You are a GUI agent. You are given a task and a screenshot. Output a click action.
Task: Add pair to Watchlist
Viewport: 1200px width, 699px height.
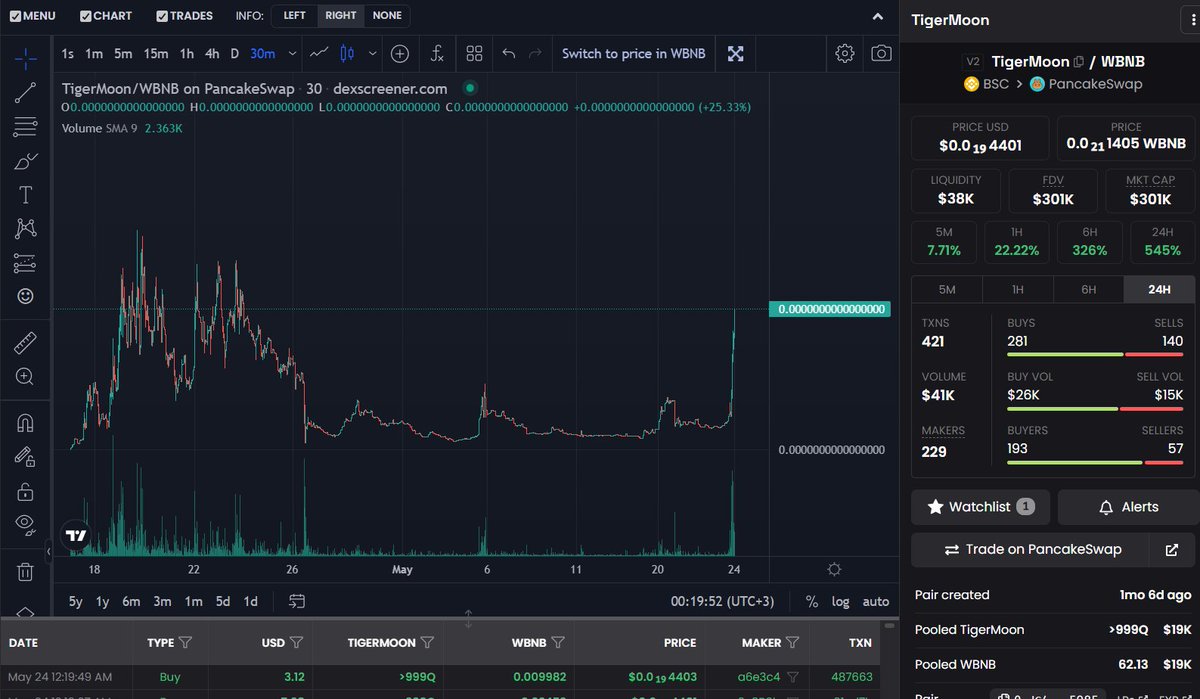tap(980, 507)
